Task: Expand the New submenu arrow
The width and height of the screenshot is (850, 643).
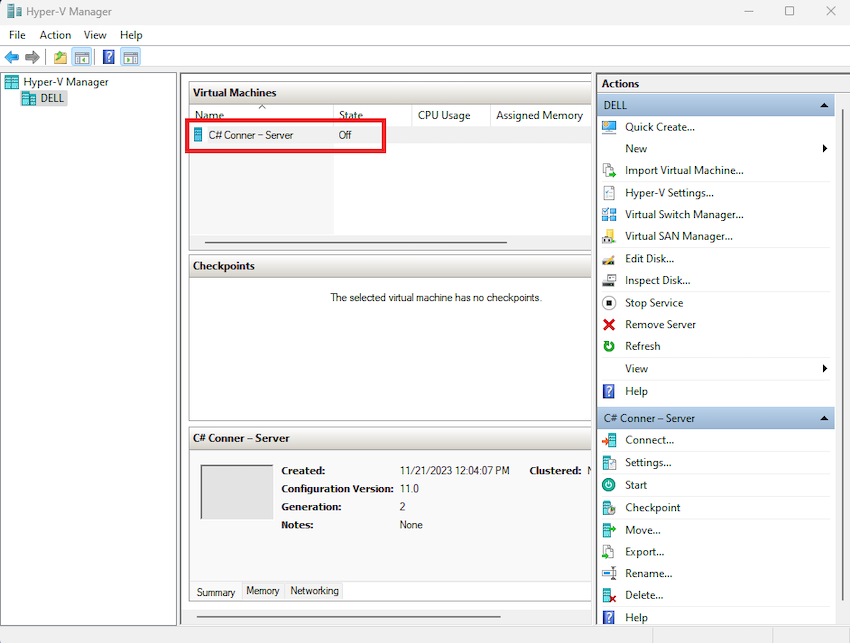Action: [824, 148]
